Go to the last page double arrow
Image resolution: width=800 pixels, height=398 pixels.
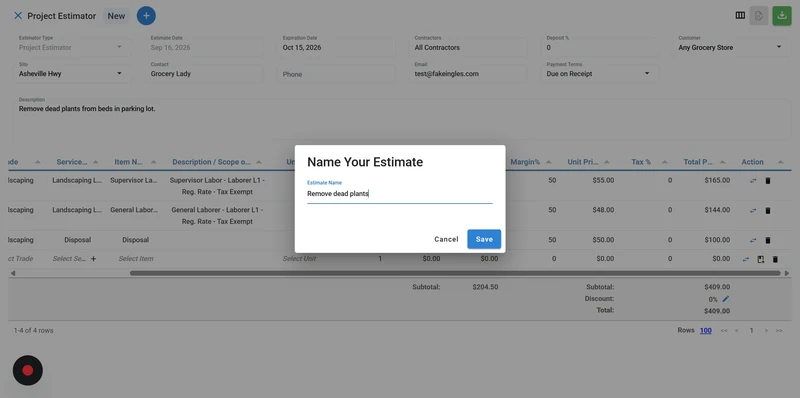(779, 331)
